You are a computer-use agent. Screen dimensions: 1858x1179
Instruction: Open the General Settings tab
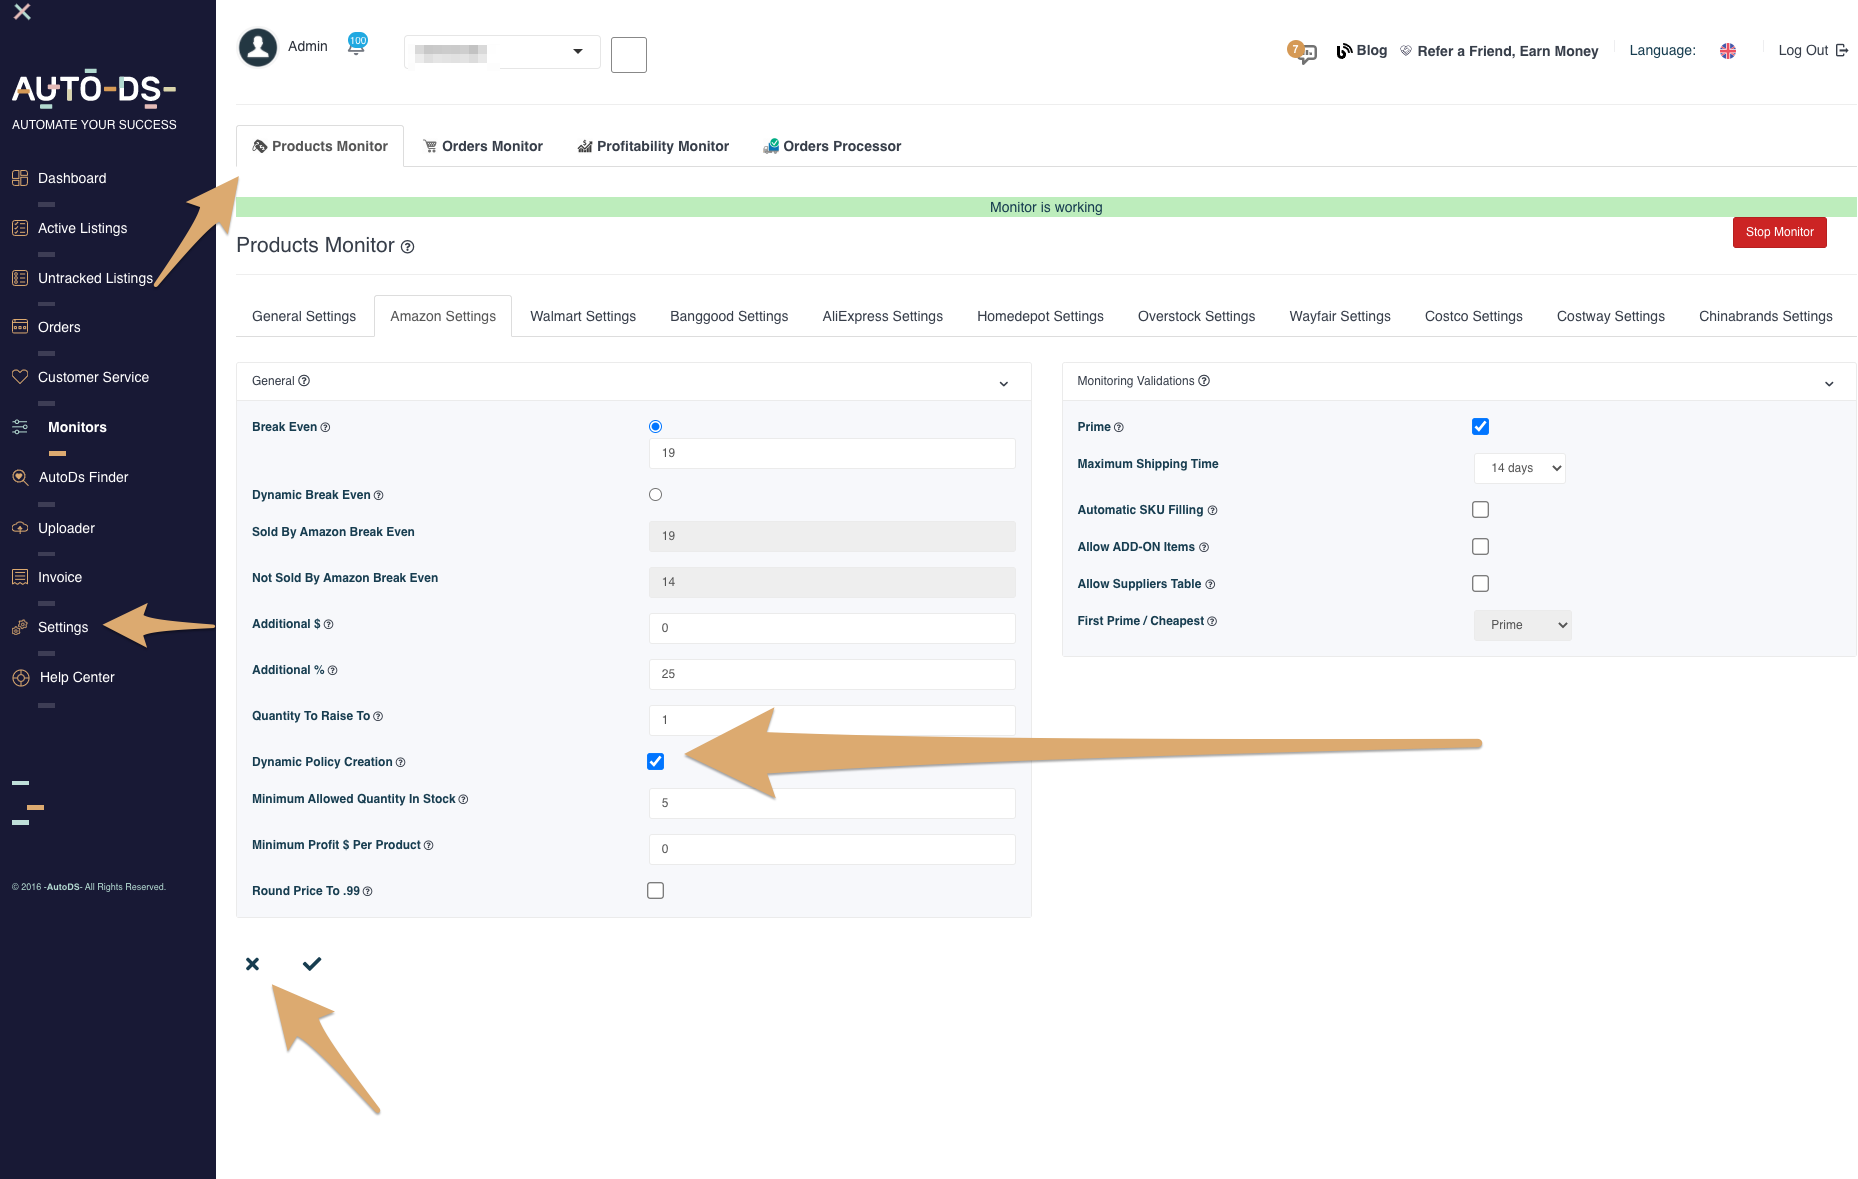click(304, 316)
